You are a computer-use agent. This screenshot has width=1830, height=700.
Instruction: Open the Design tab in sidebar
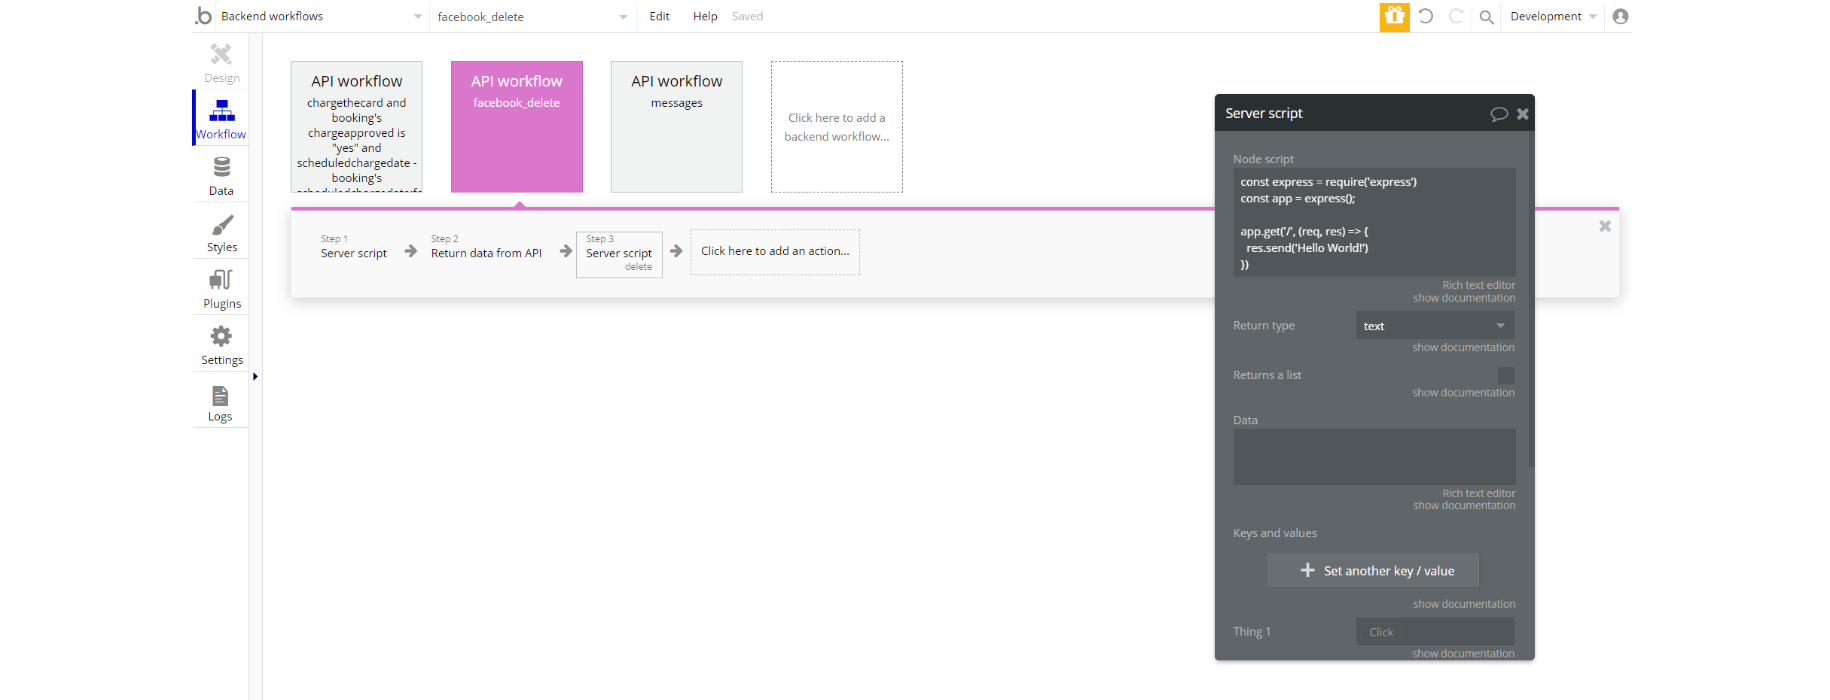221,62
